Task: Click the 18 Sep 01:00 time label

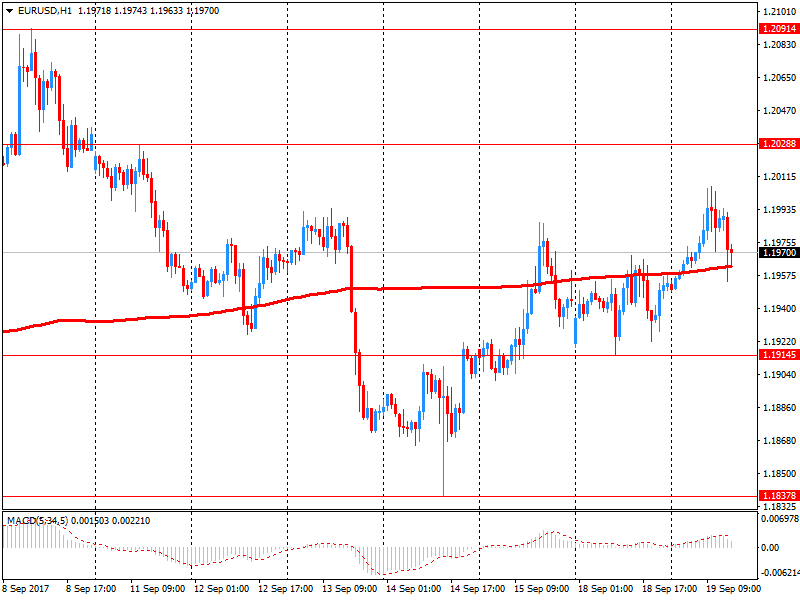Action: 605,589
